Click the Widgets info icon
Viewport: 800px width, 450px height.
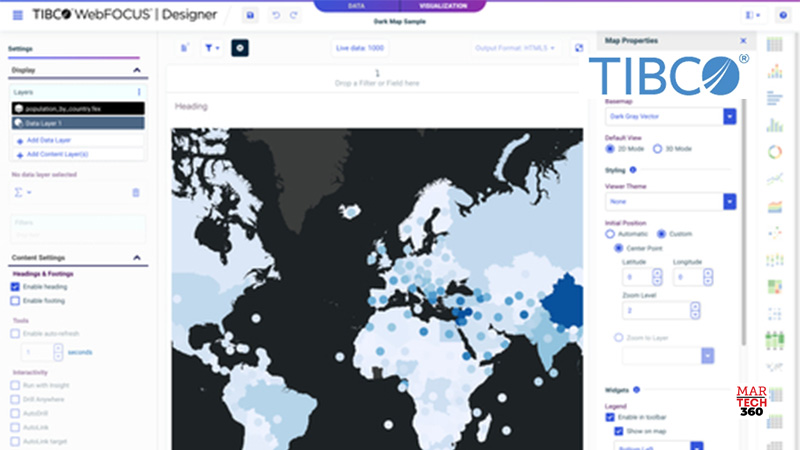[636, 390]
